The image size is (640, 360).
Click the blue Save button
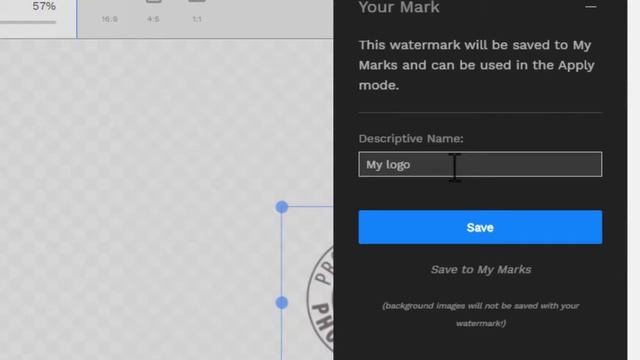[480, 227]
